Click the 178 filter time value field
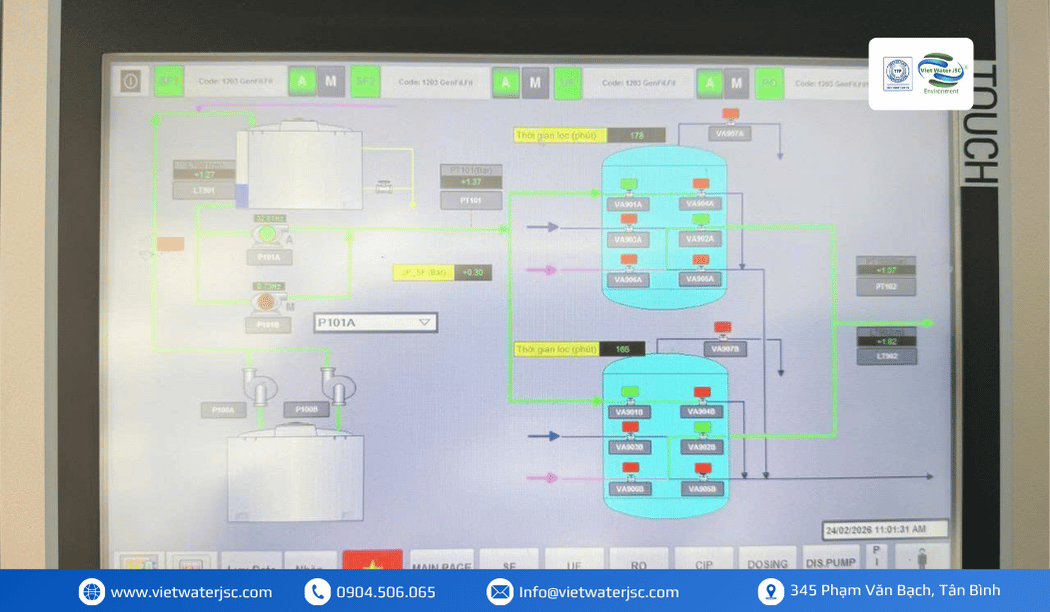 coord(636,135)
